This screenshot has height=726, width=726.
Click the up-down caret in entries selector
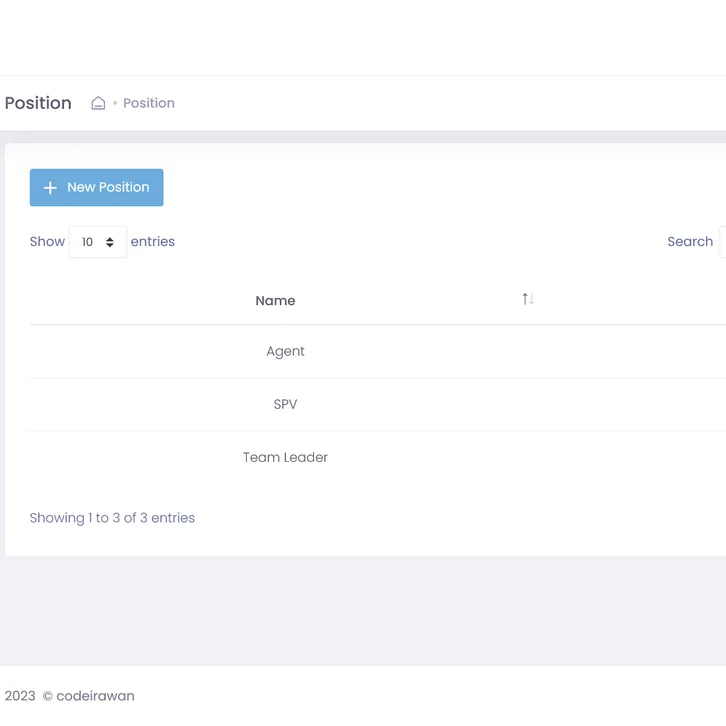click(x=110, y=242)
